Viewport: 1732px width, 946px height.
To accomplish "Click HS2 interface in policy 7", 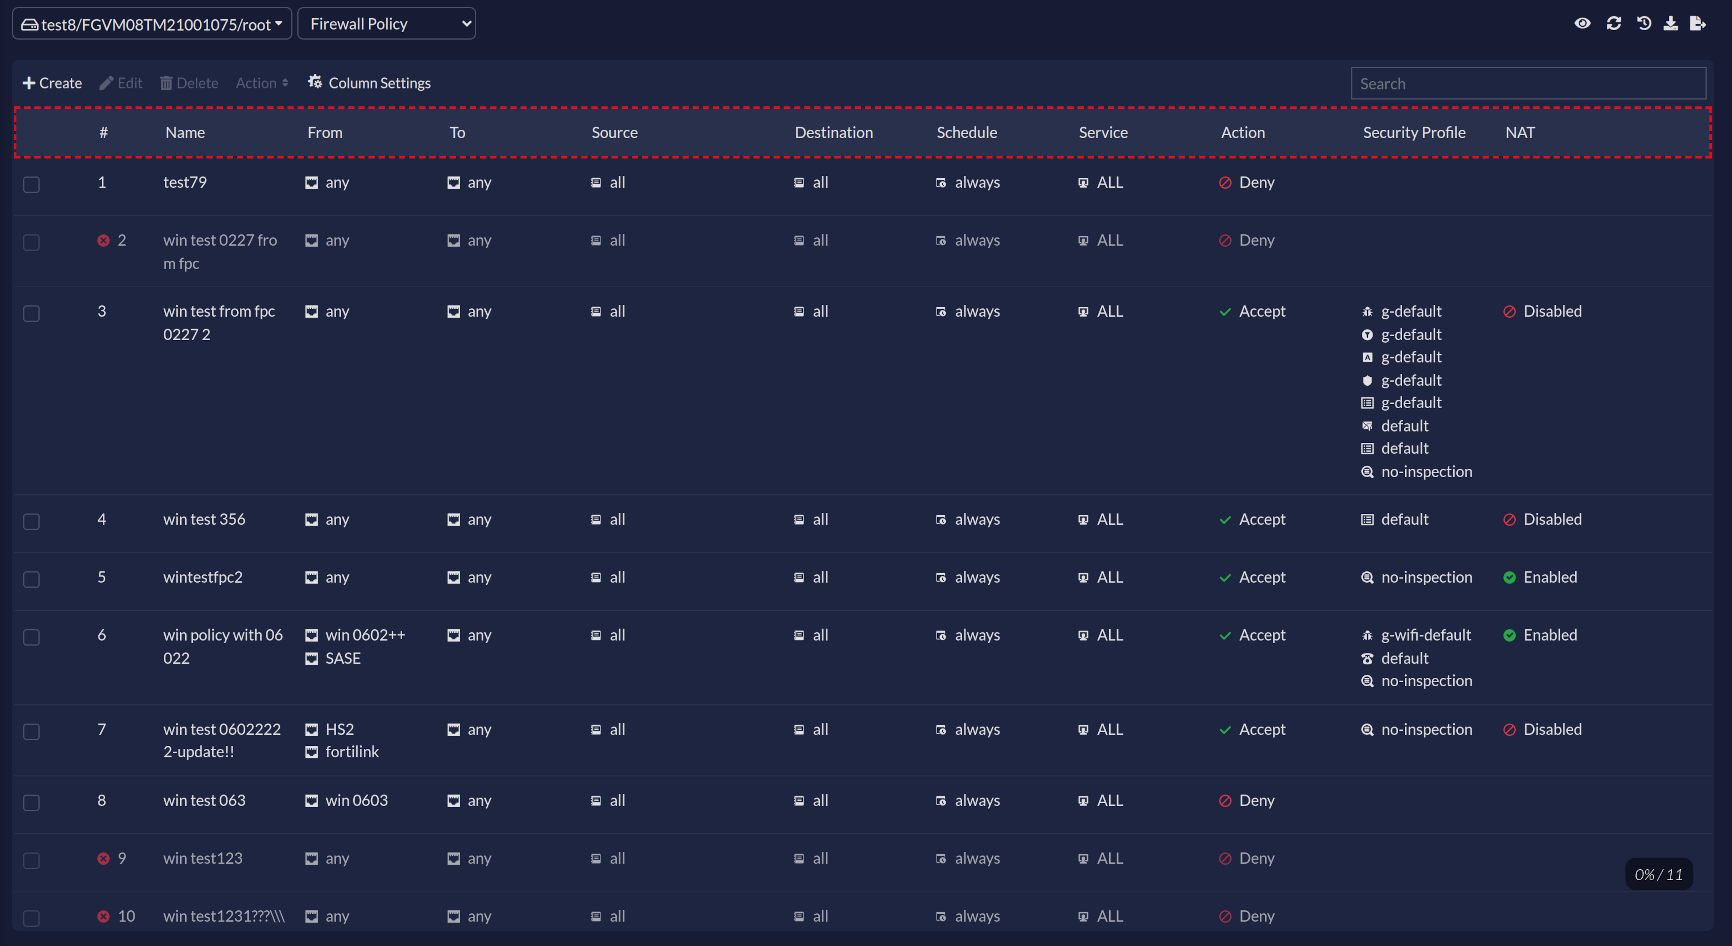I will pyautogui.click(x=340, y=729).
